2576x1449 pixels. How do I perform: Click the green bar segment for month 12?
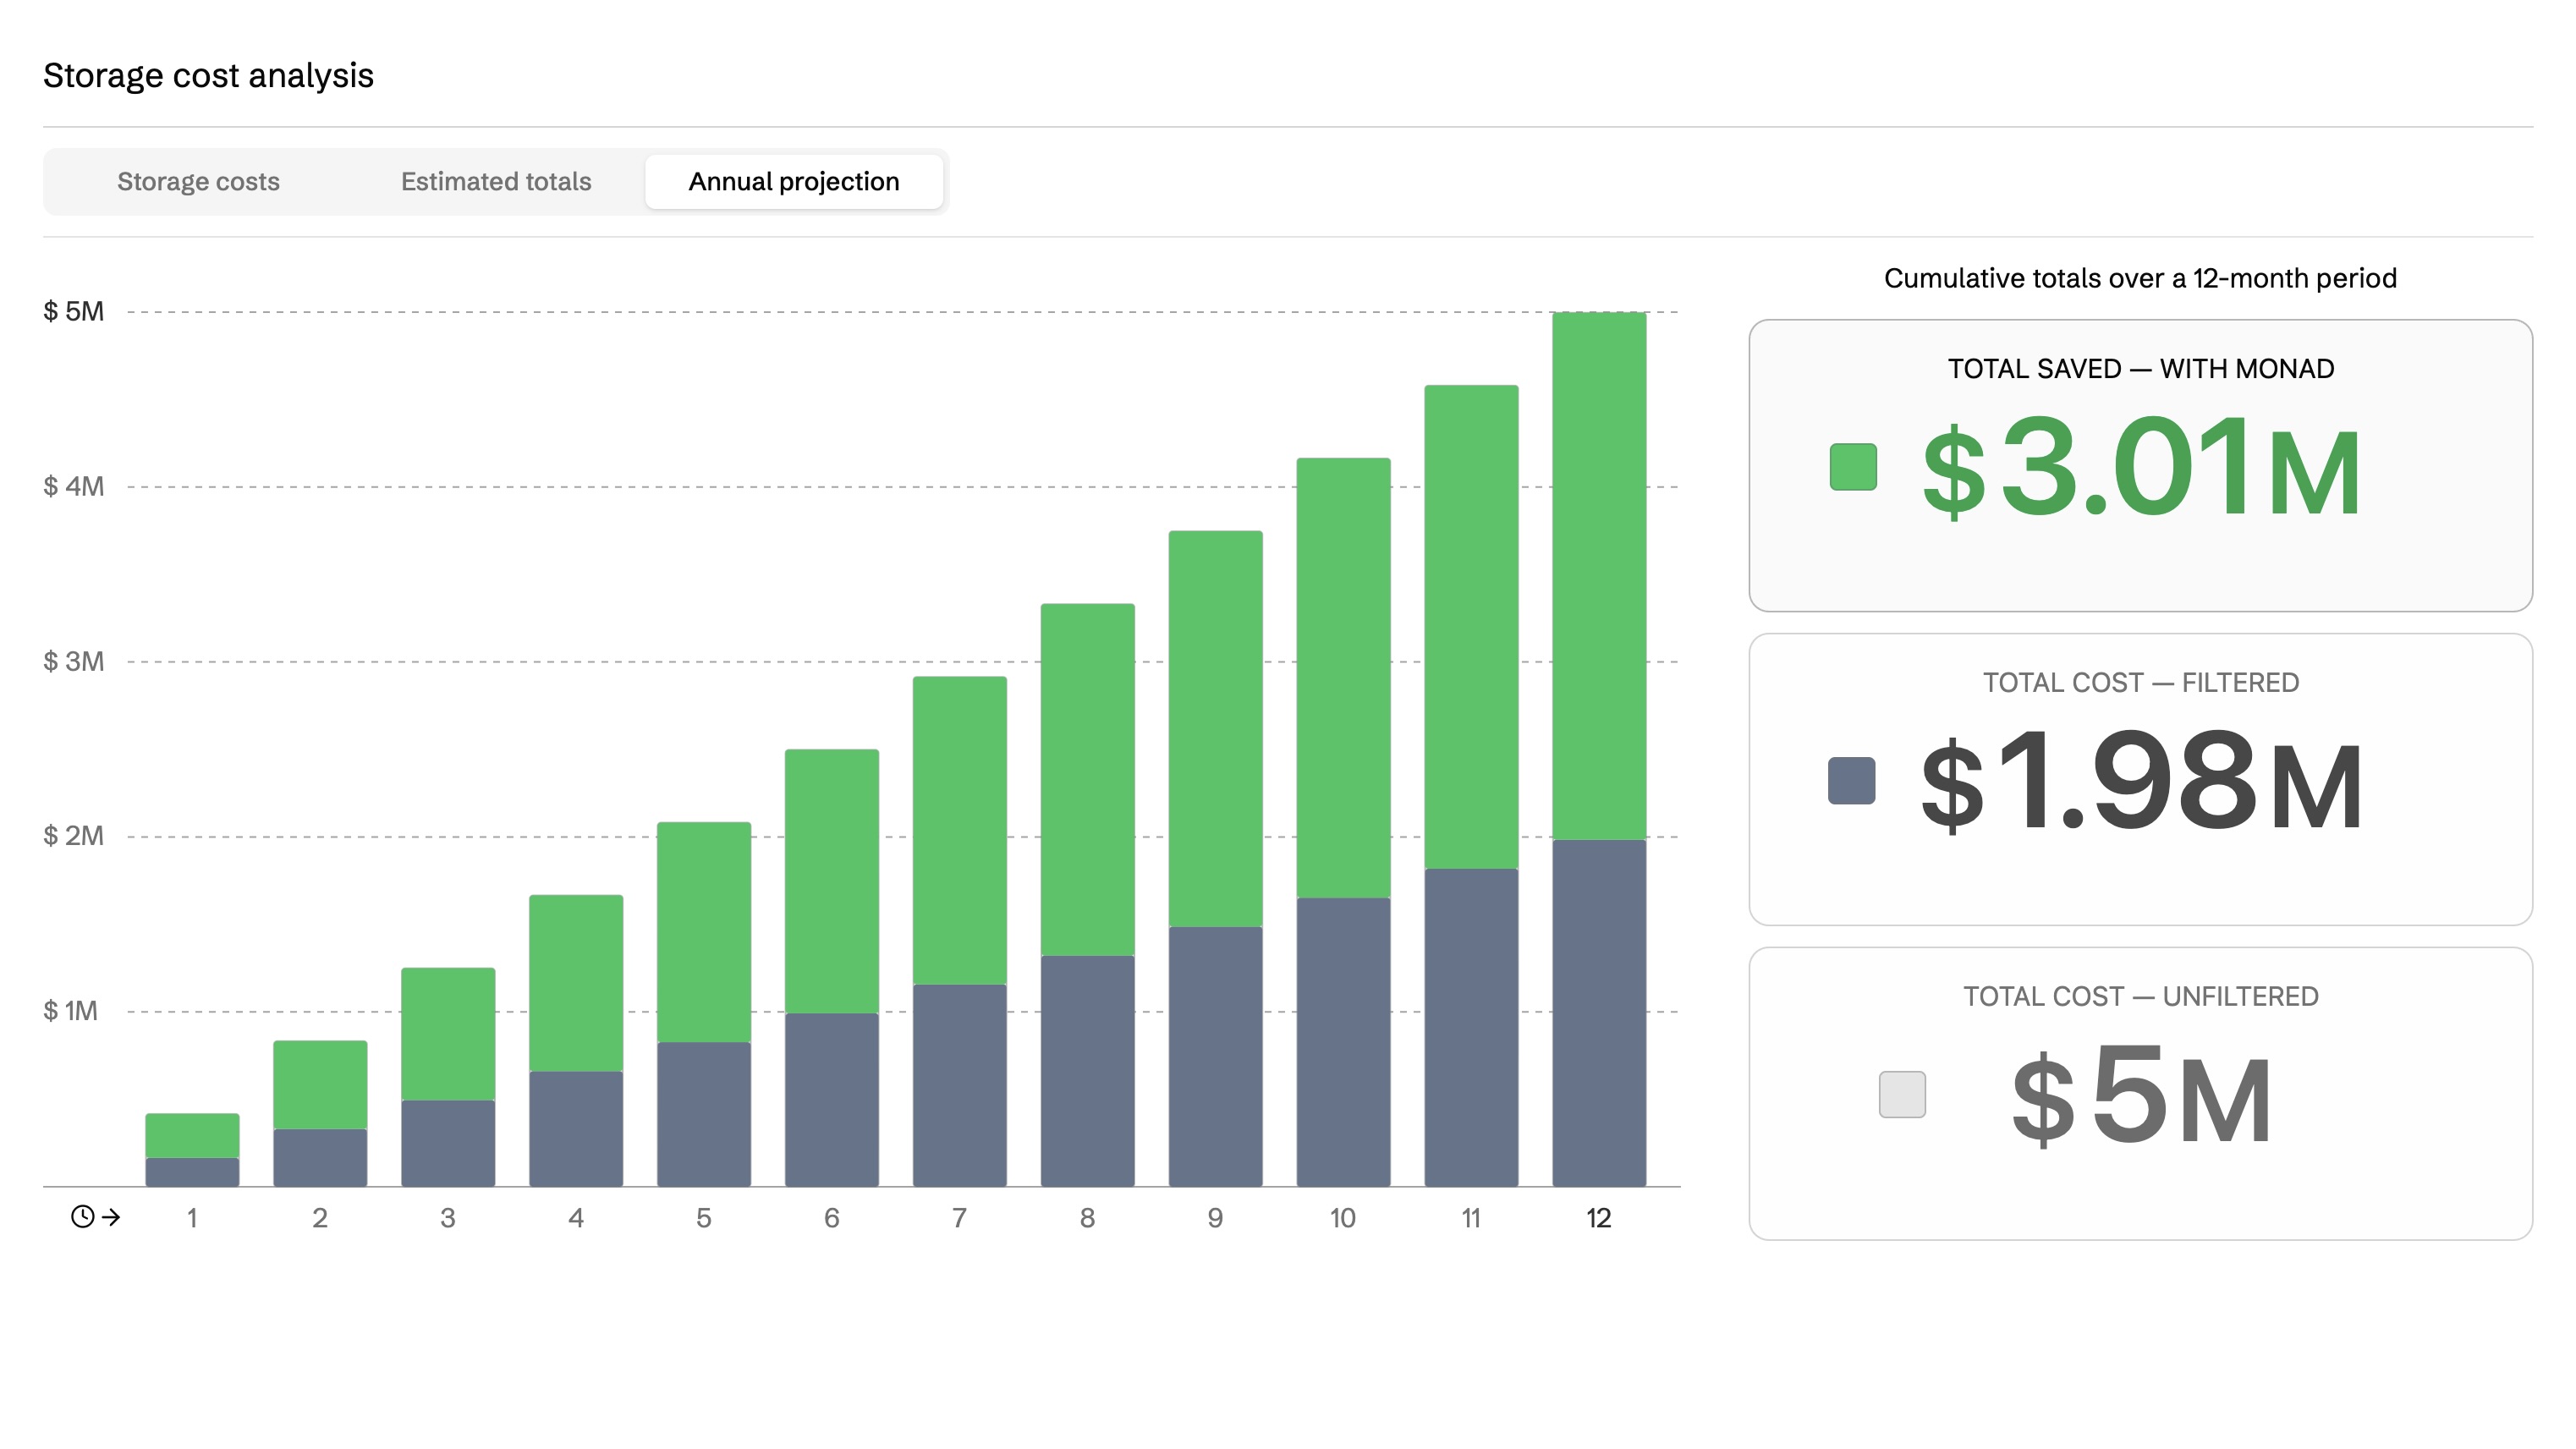pos(1598,575)
